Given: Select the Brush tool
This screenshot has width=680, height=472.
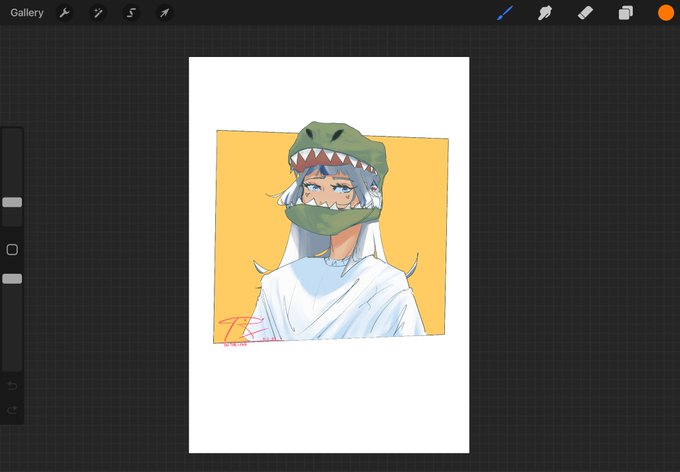Looking at the screenshot, I should 505,13.
